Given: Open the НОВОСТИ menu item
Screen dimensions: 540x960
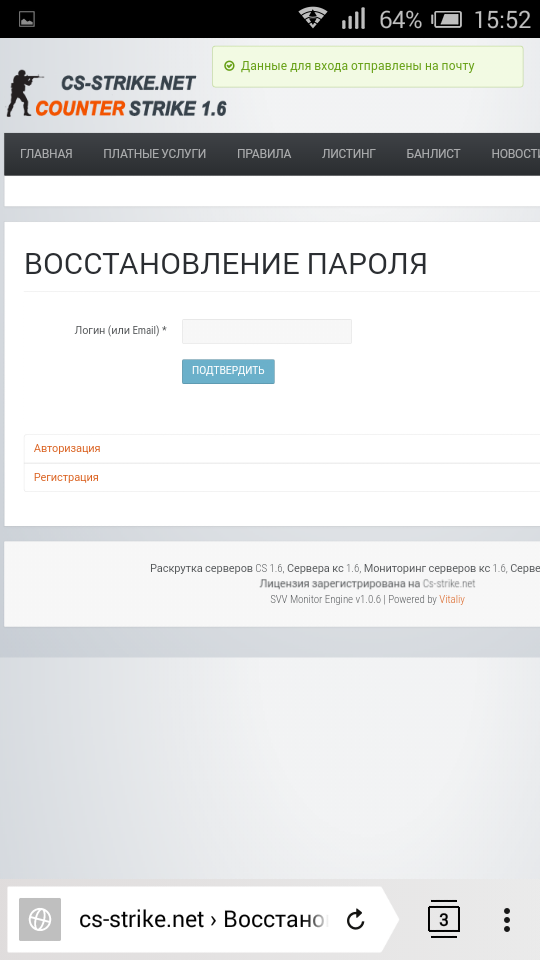Looking at the screenshot, I should coord(516,154).
